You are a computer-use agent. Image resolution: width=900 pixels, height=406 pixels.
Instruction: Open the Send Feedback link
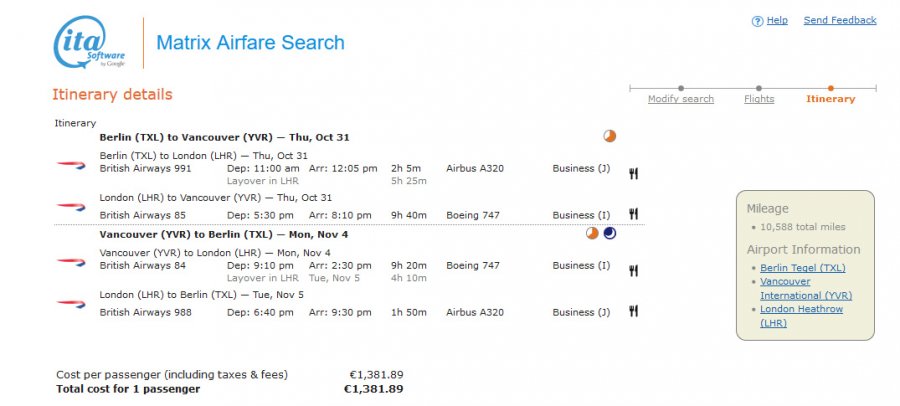(x=839, y=20)
